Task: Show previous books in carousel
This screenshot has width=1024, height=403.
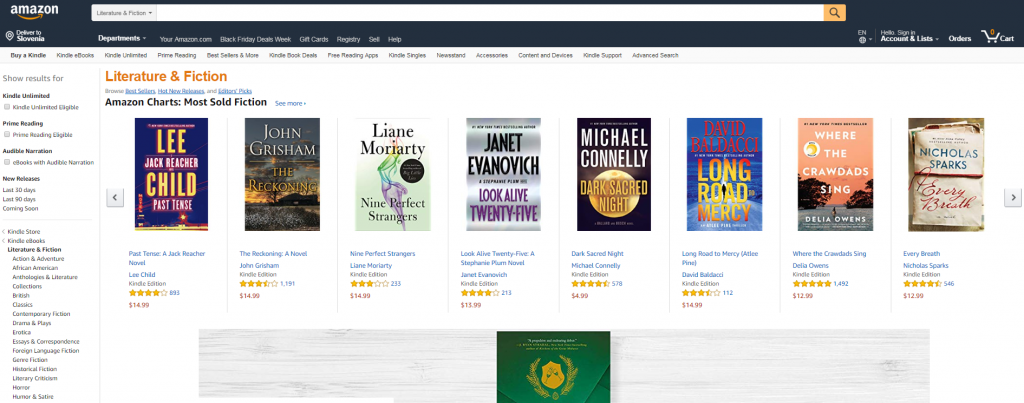Action: [x=115, y=197]
